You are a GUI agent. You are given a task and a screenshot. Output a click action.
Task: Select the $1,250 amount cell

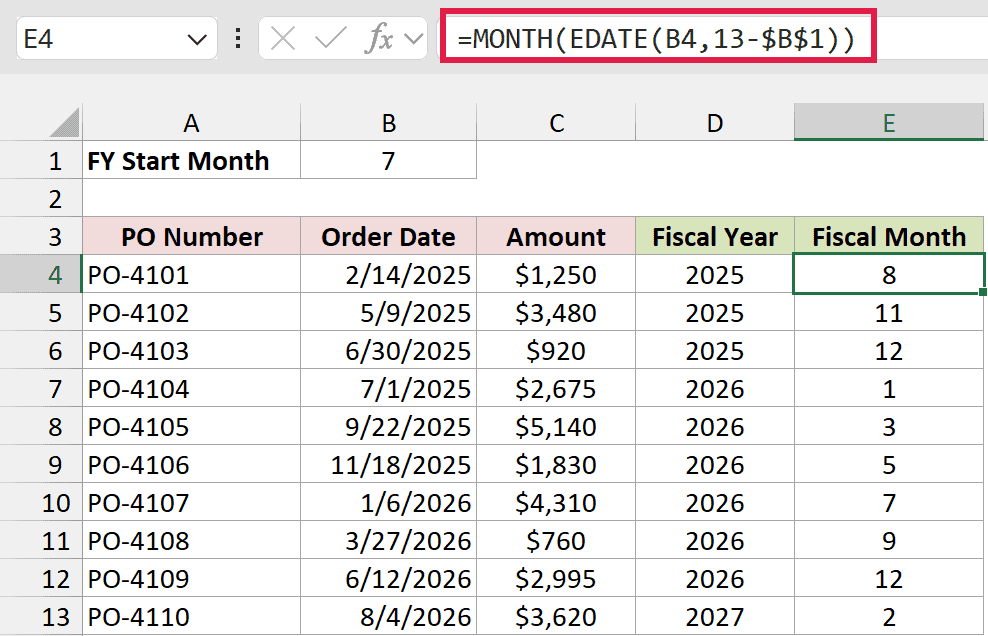click(x=556, y=274)
